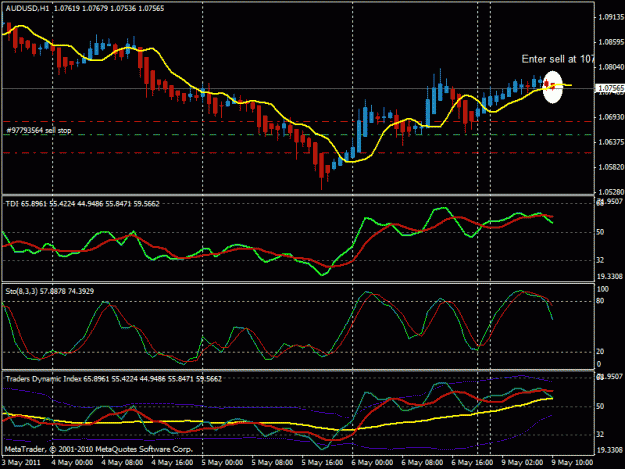625x469 pixels.
Task: Click the 1.08040 price axis label
Action: pos(610,67)
